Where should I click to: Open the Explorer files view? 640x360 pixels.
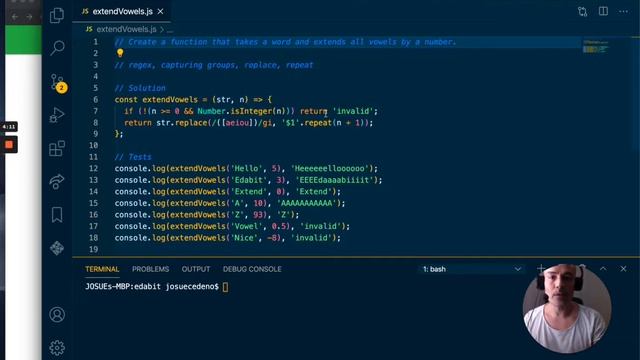coord(57,16)
